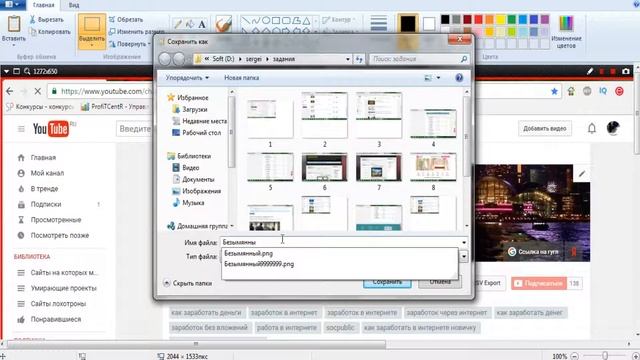The width and height of the screenshot is (640, 360).
Task: Click the Paste clipboard icon in Paint
Action: coord(14,24)
